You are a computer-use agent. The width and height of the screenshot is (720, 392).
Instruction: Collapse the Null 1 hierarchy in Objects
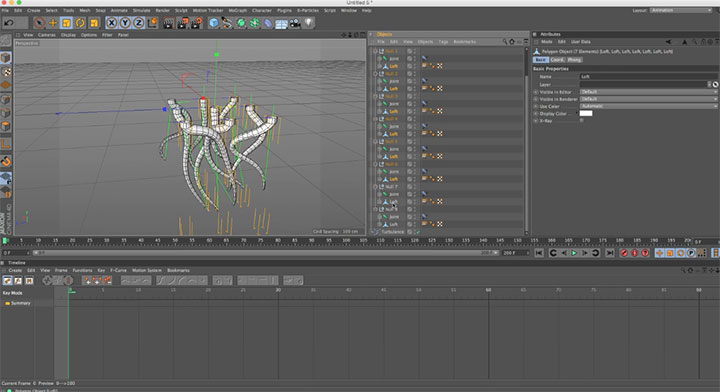click(x=375, y=51)
